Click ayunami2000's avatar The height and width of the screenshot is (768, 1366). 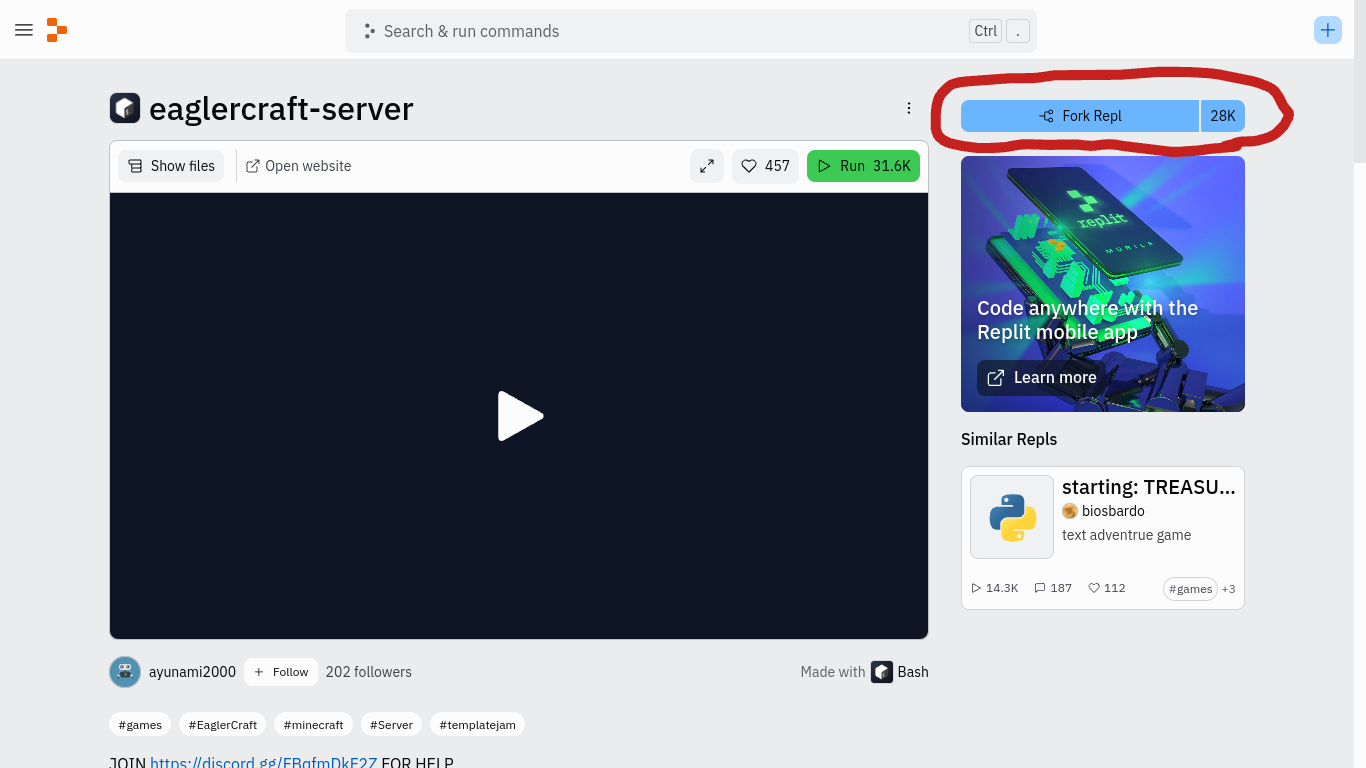click(125, 672)
